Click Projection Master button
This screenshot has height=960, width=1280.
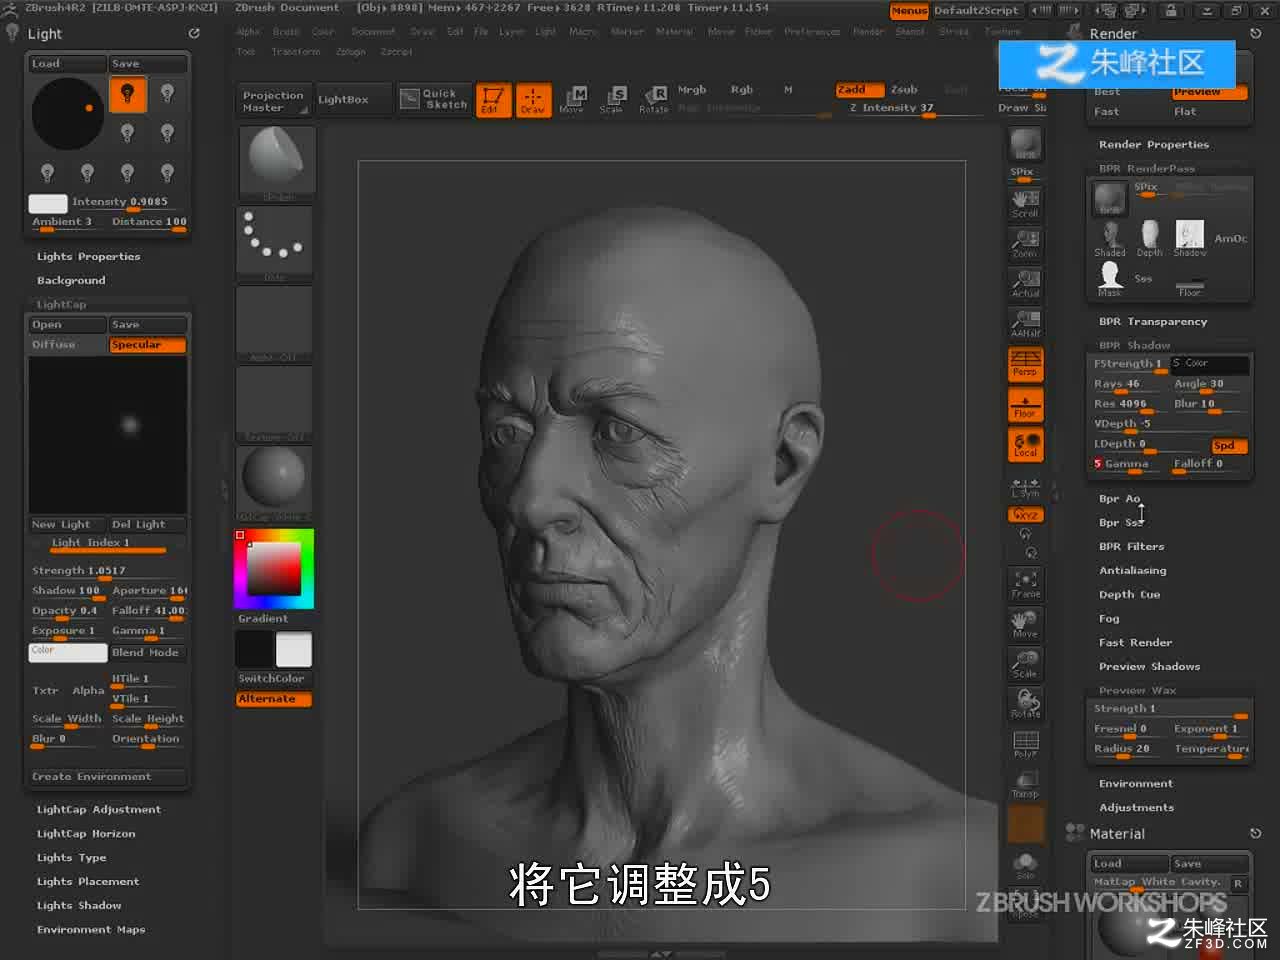(x=273, y=101)
